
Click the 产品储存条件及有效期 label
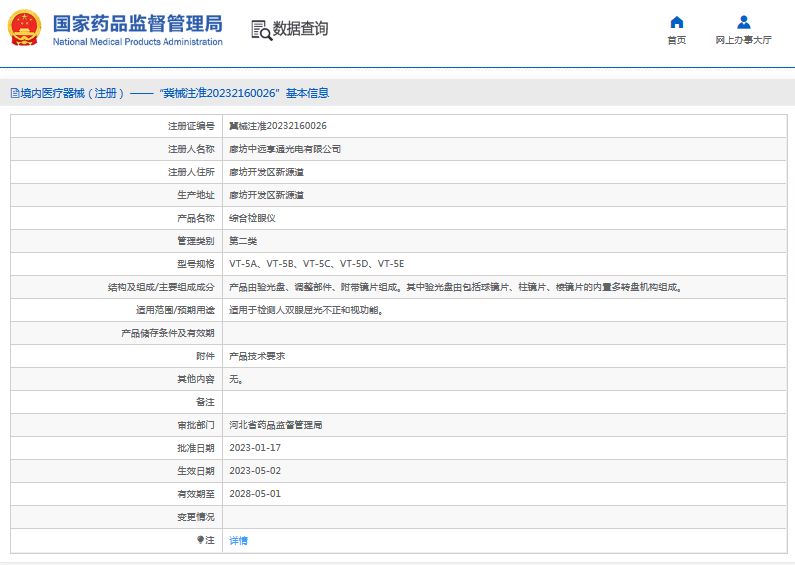tap(168, 333)
